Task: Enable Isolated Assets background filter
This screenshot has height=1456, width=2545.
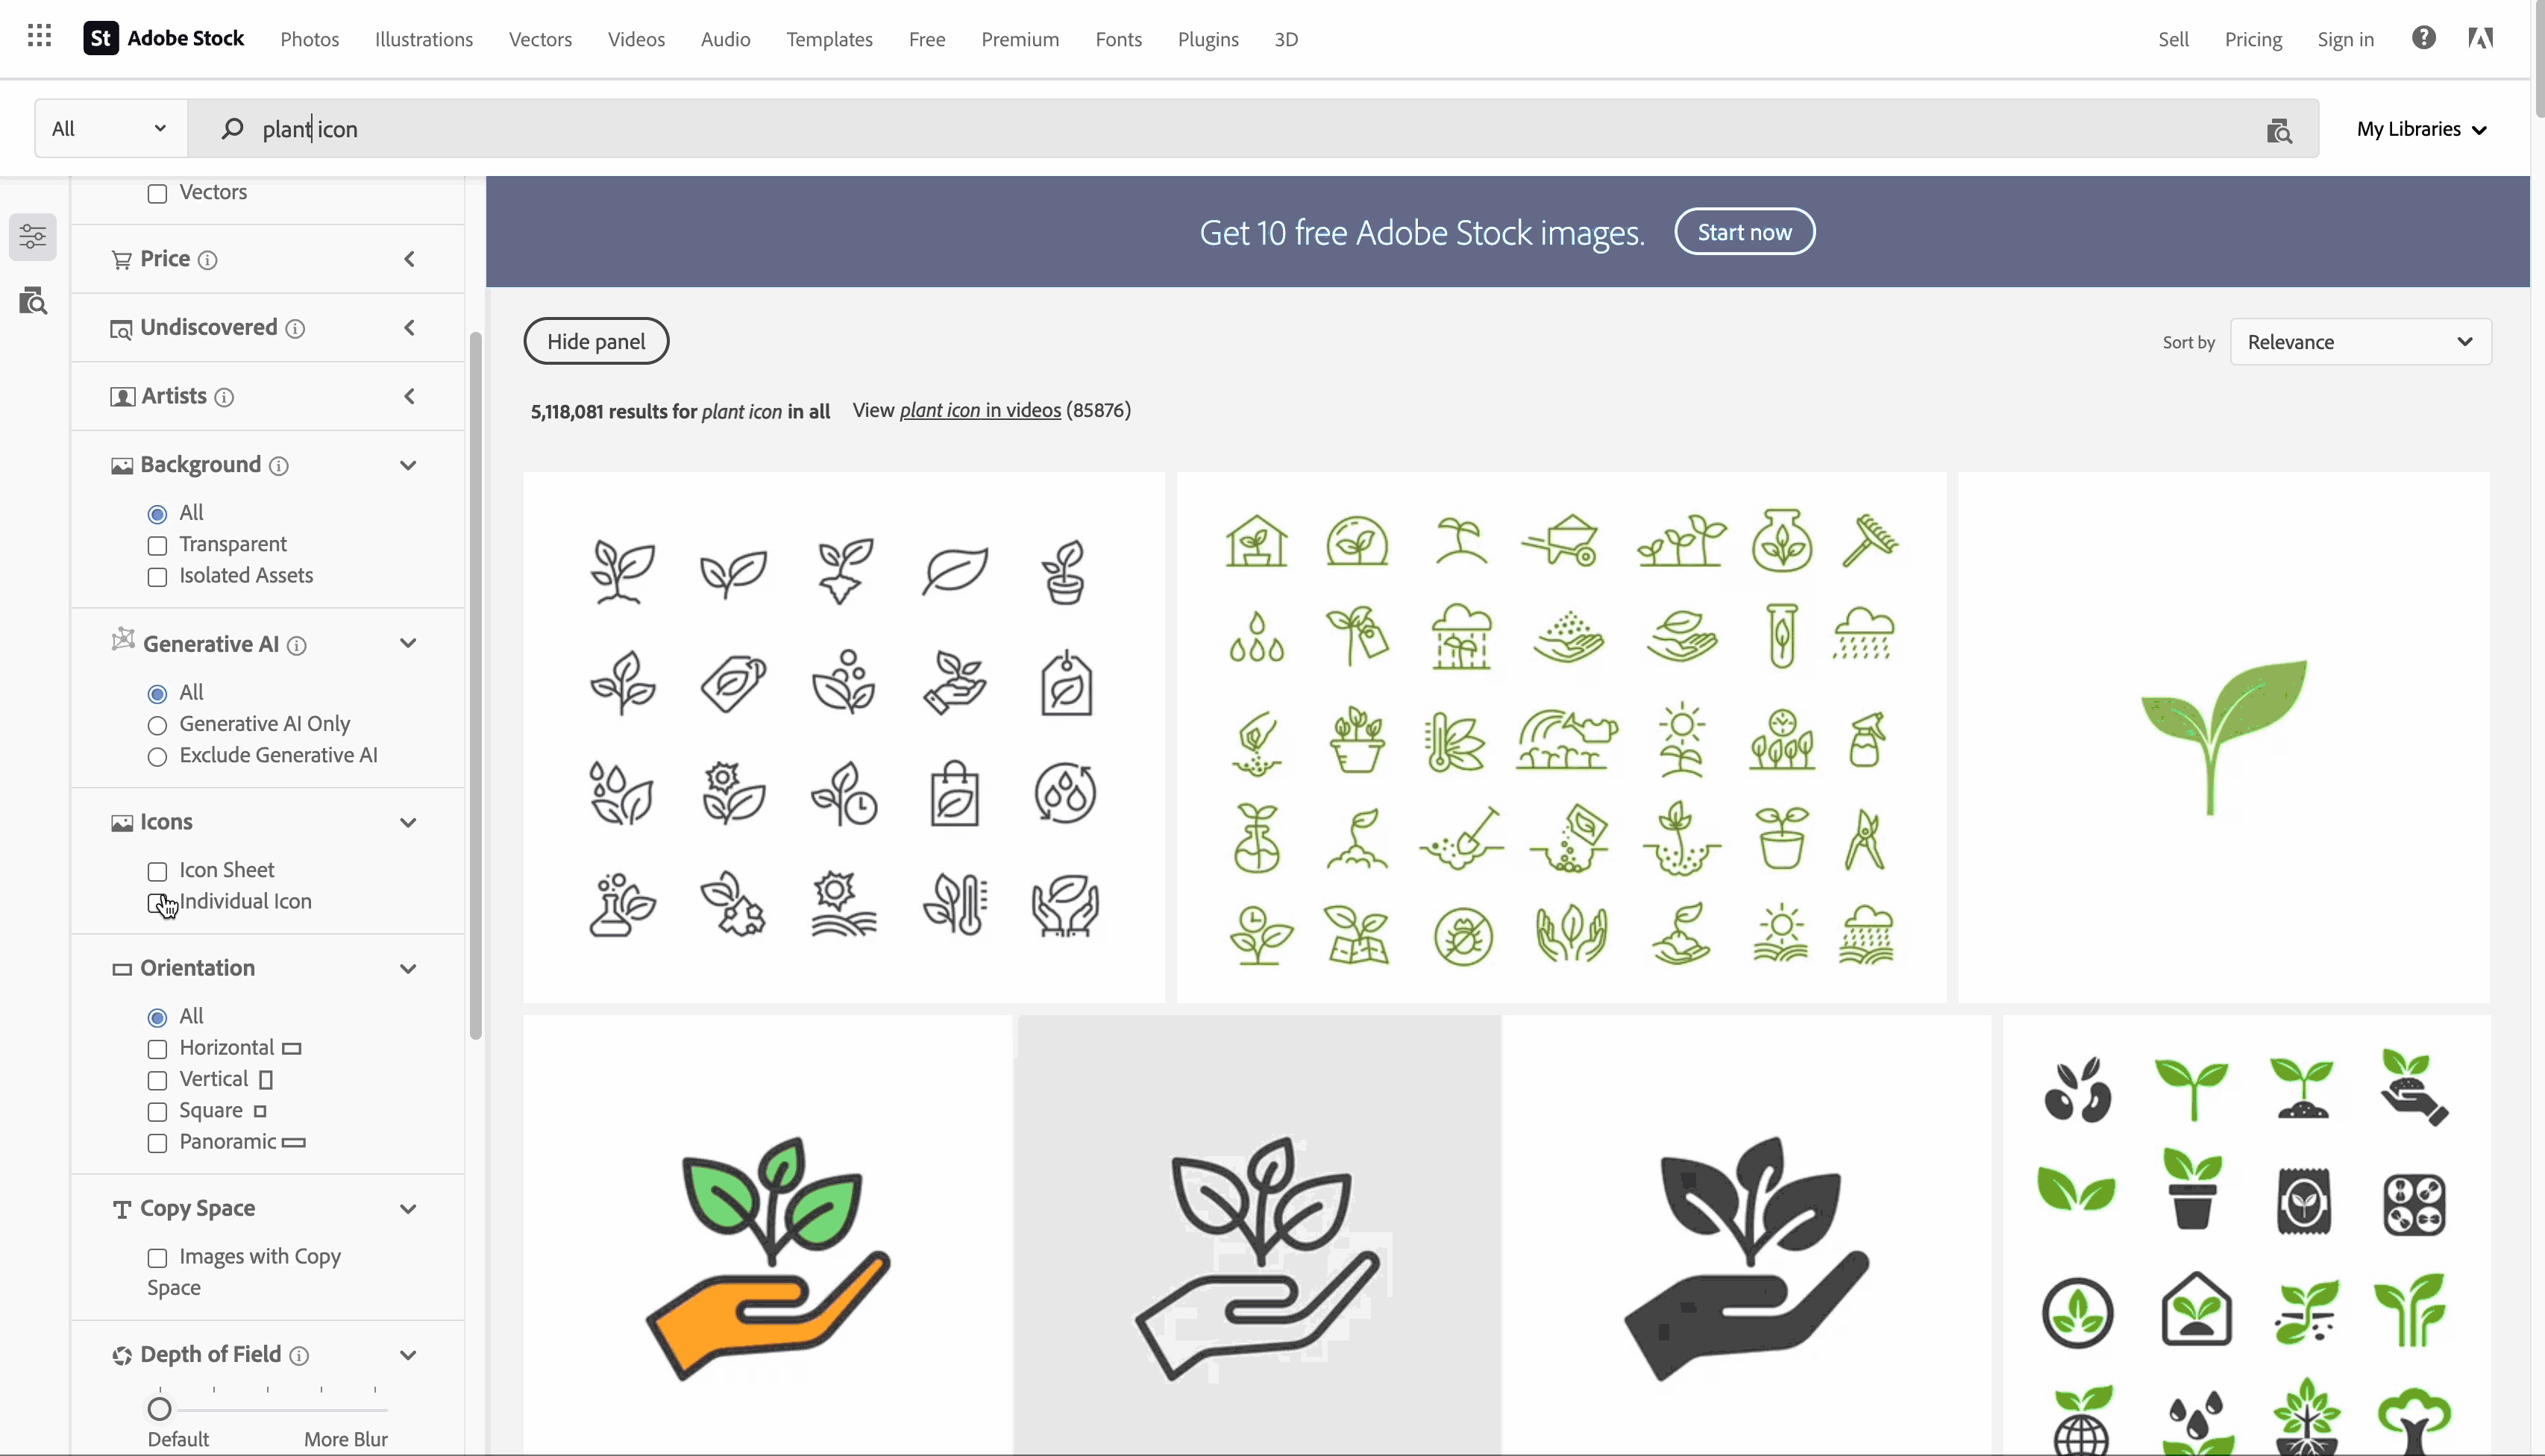Action: tap(157, 577)
